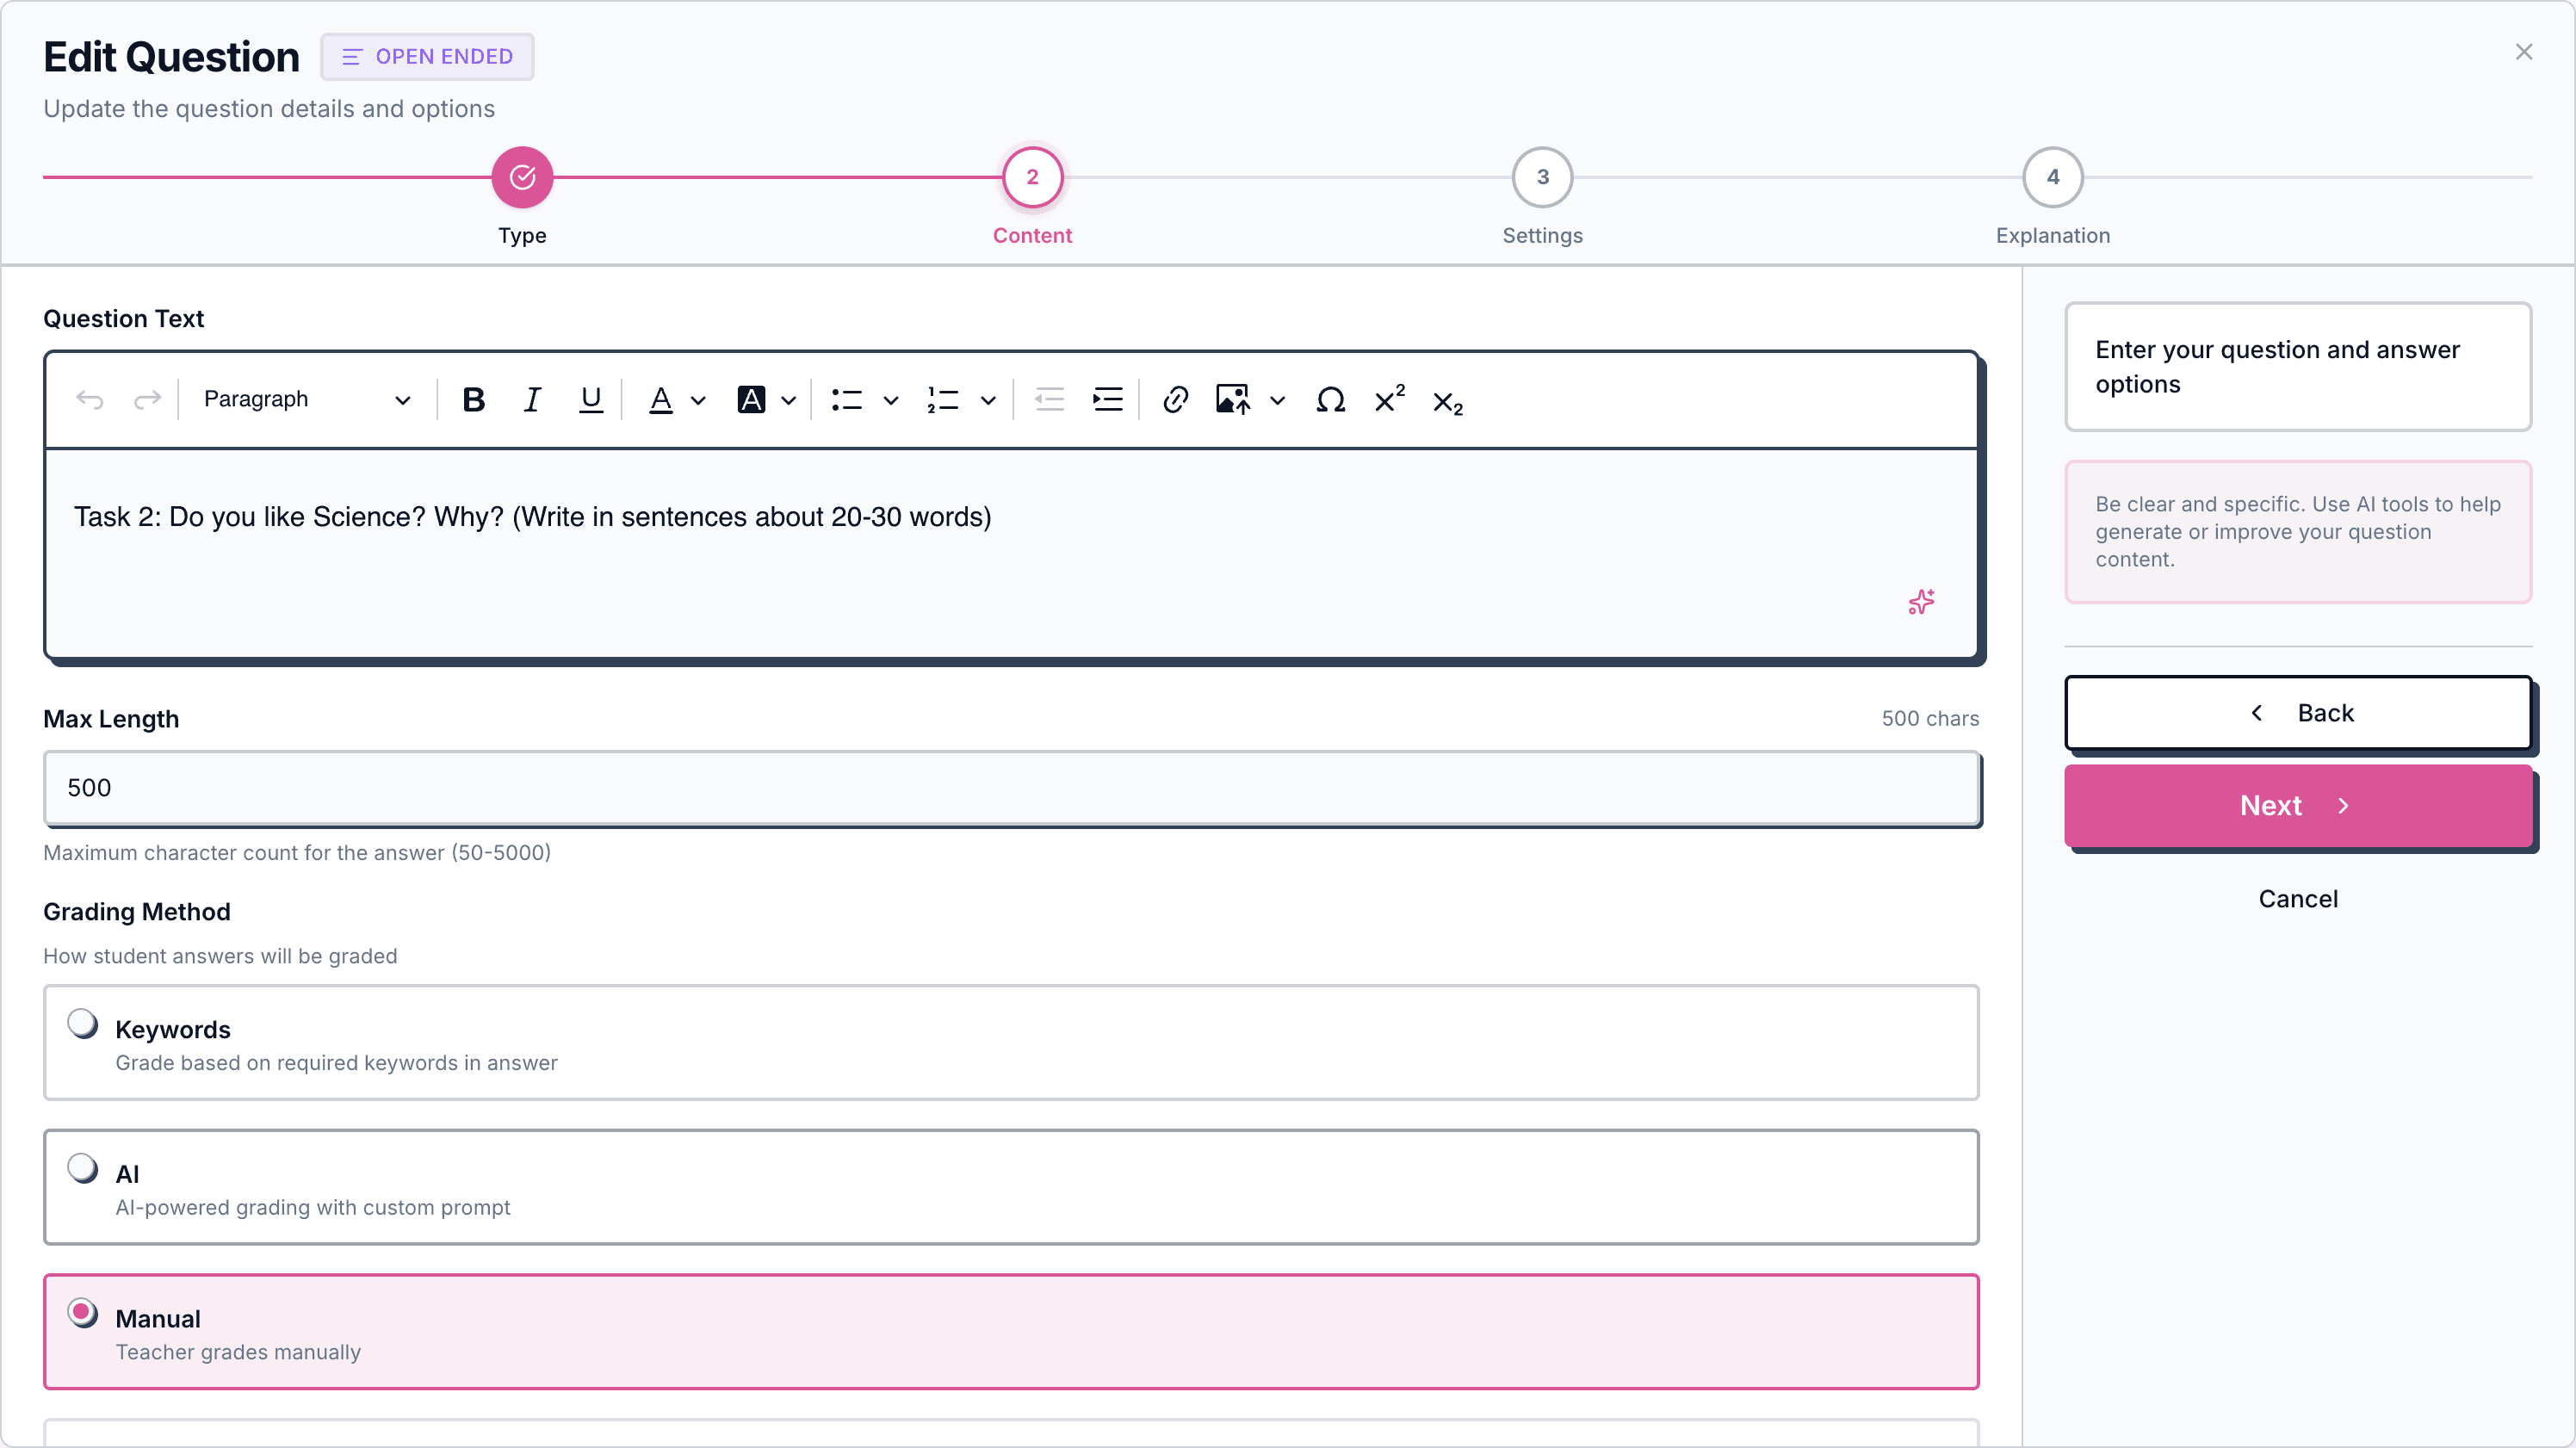Click the Next button
The height and width of the screenshot is (1448, 2576).
tap(2297, 805)
